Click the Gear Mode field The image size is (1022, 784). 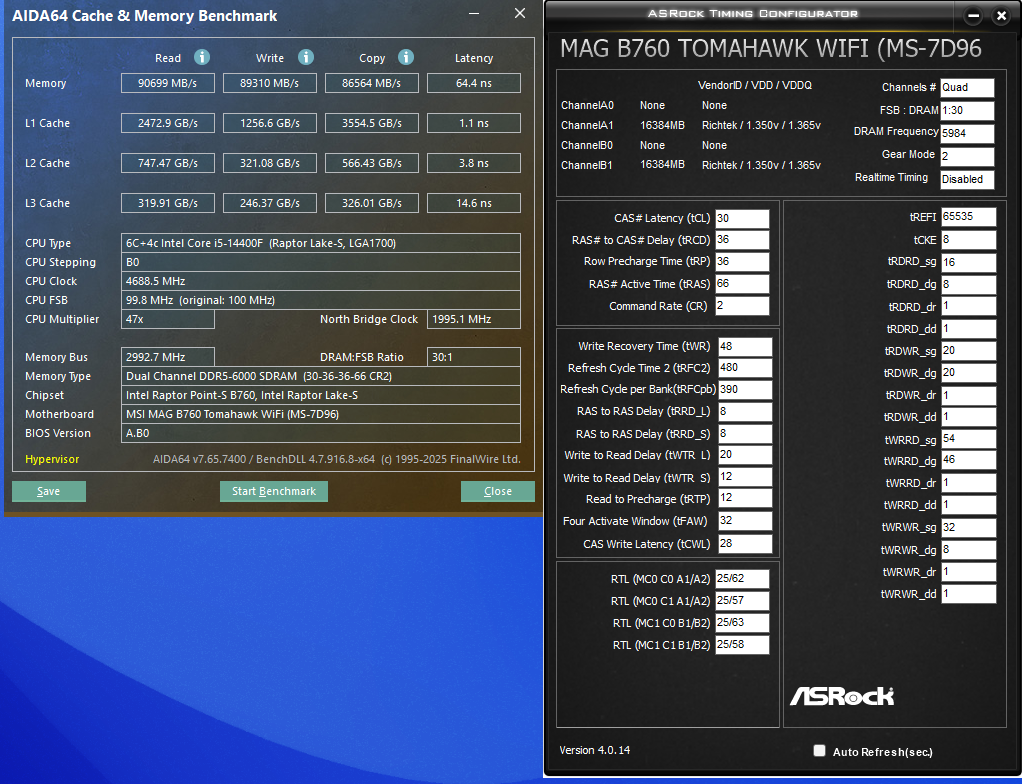[967, 156]
